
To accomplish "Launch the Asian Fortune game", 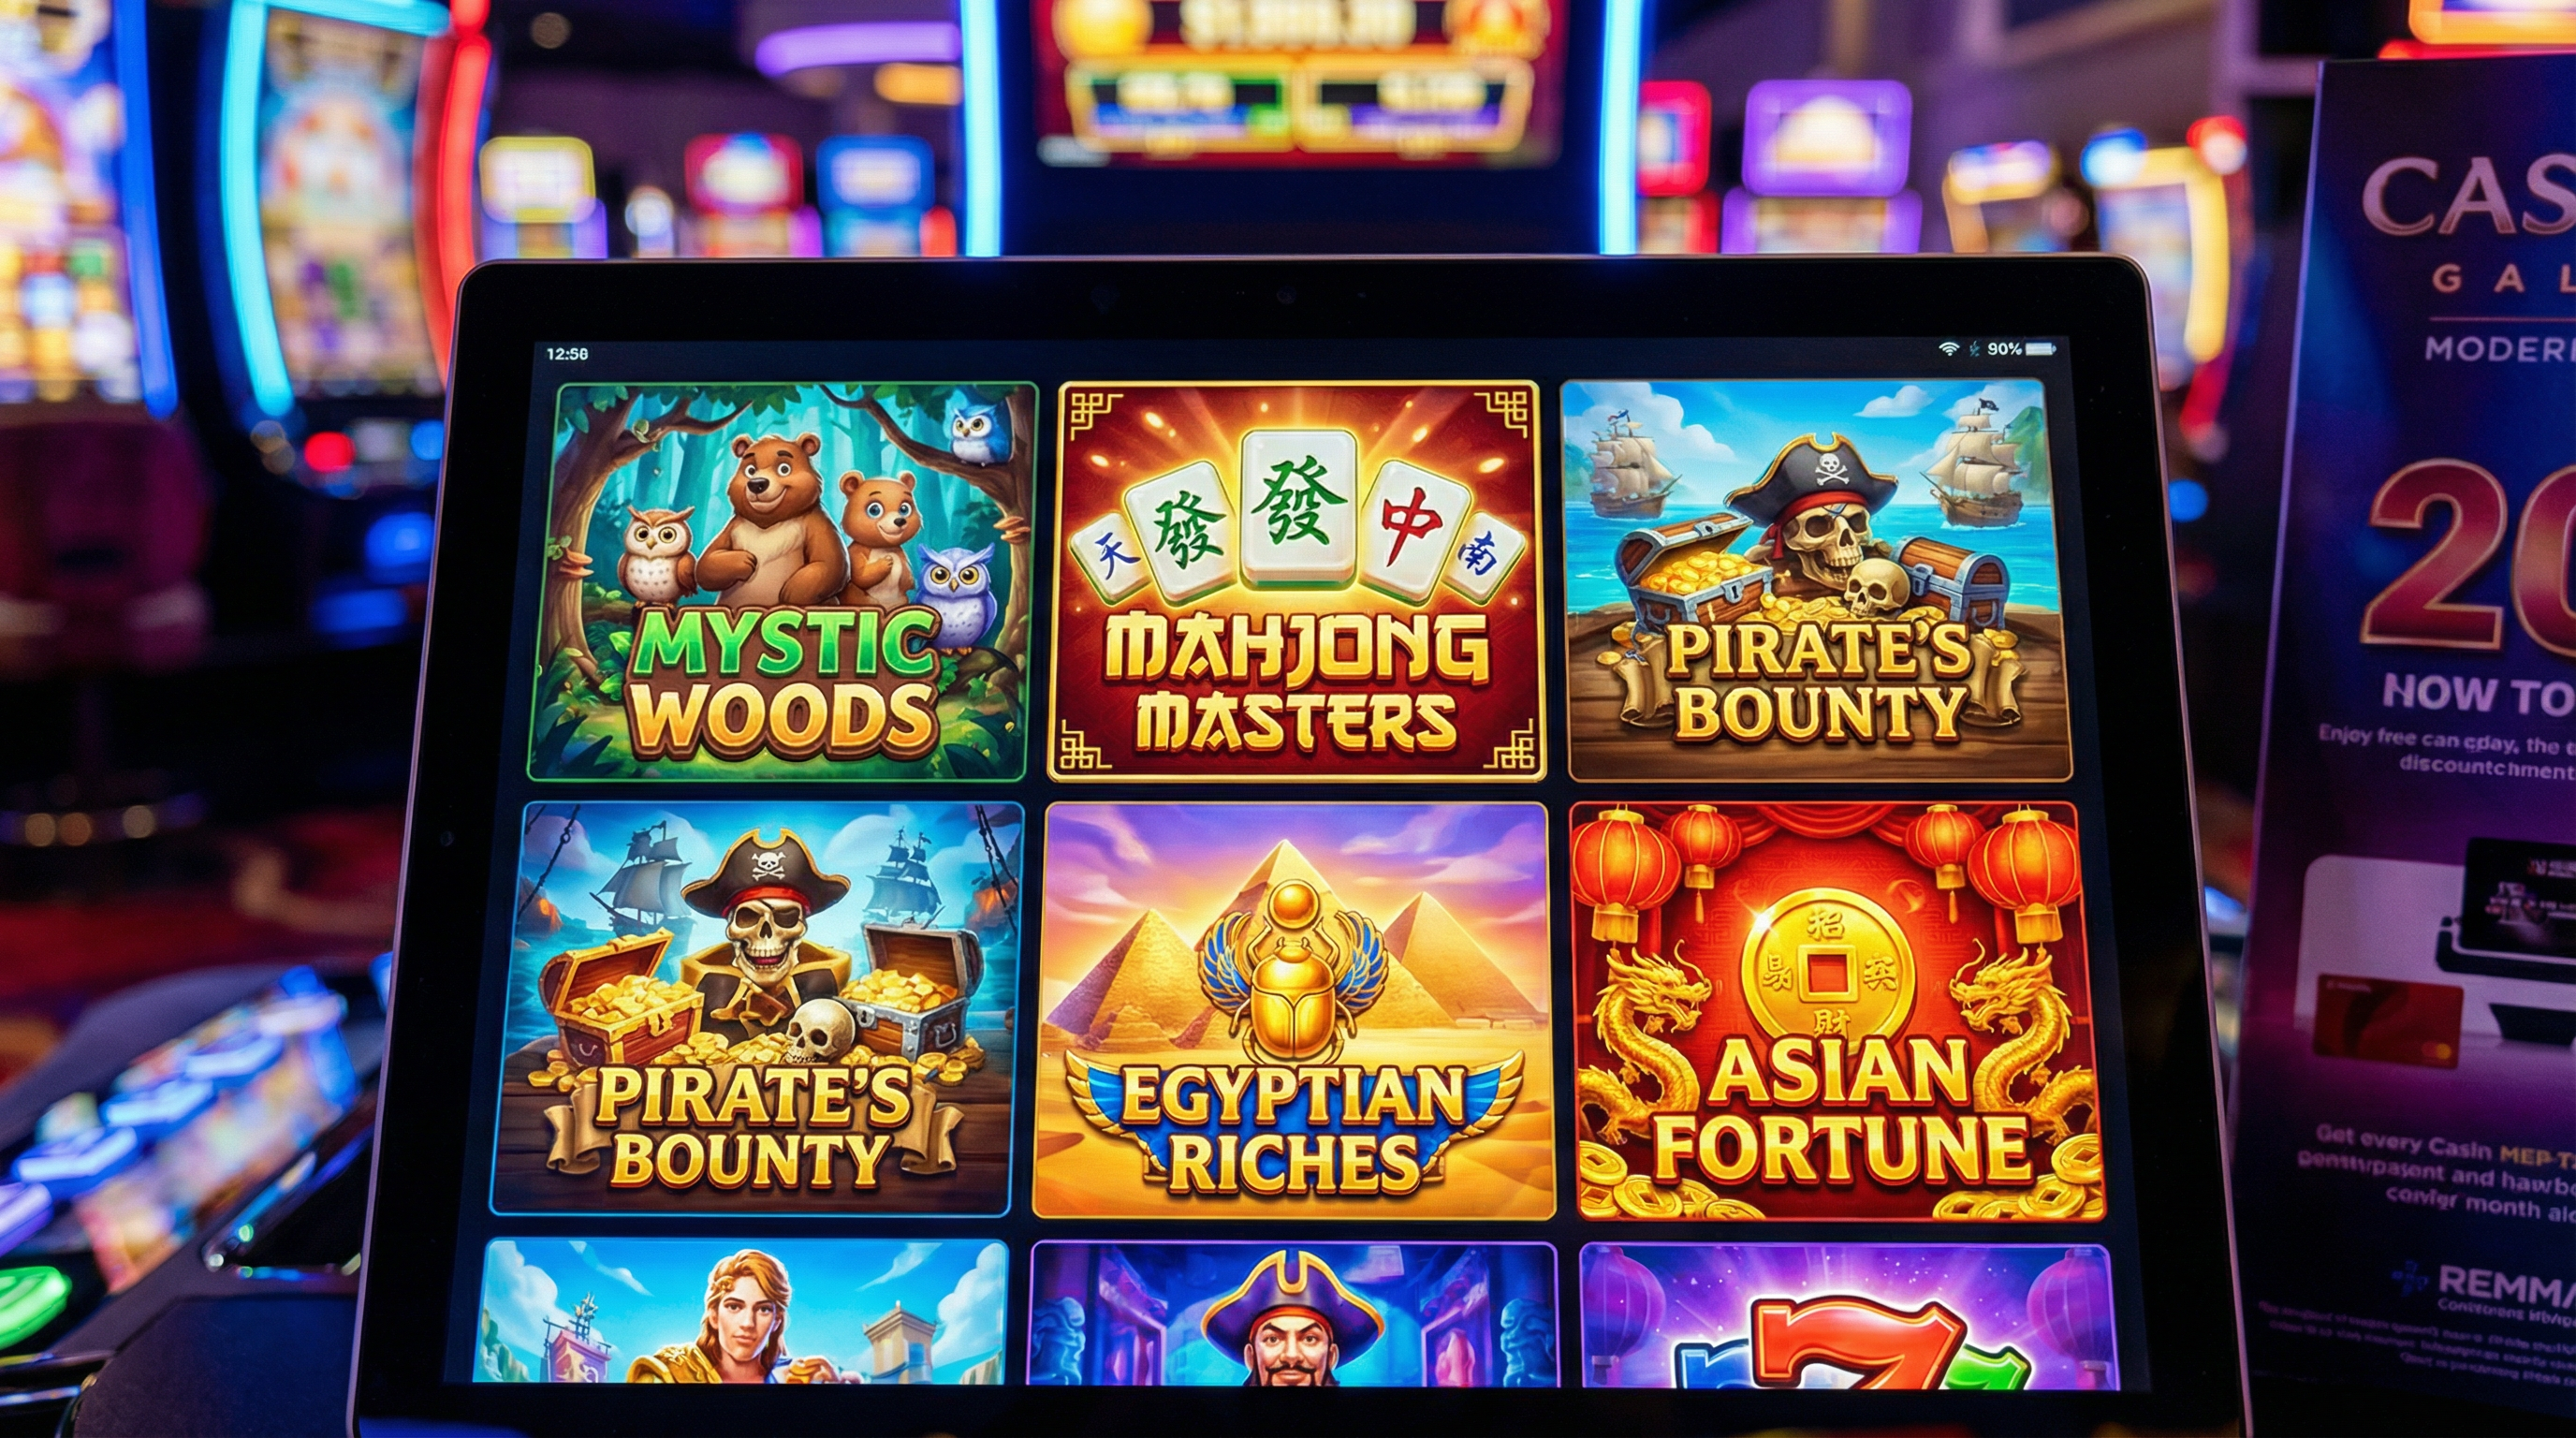I will click(1837, 1011).
